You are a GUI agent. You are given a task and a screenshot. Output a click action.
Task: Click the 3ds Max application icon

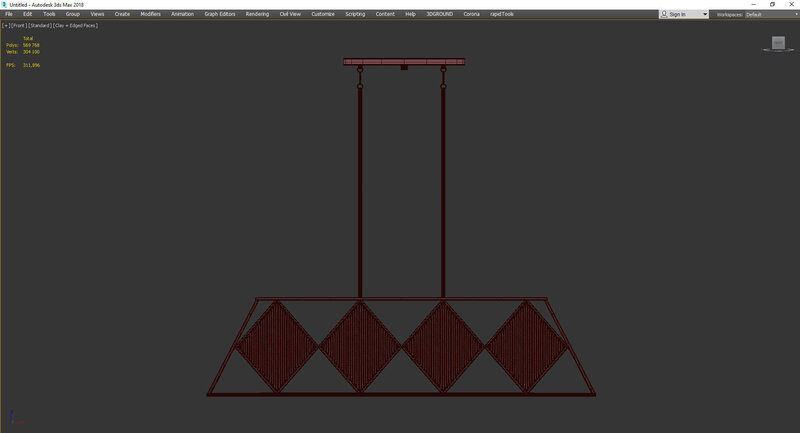click(x=4, y=4)
